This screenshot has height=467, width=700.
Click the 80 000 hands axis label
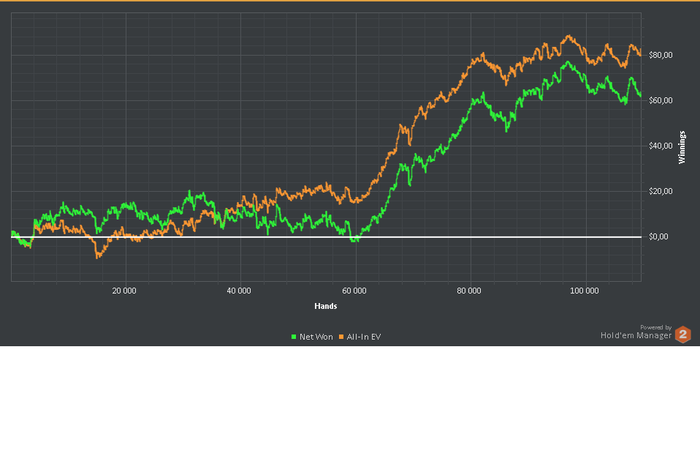click(469, 291)
